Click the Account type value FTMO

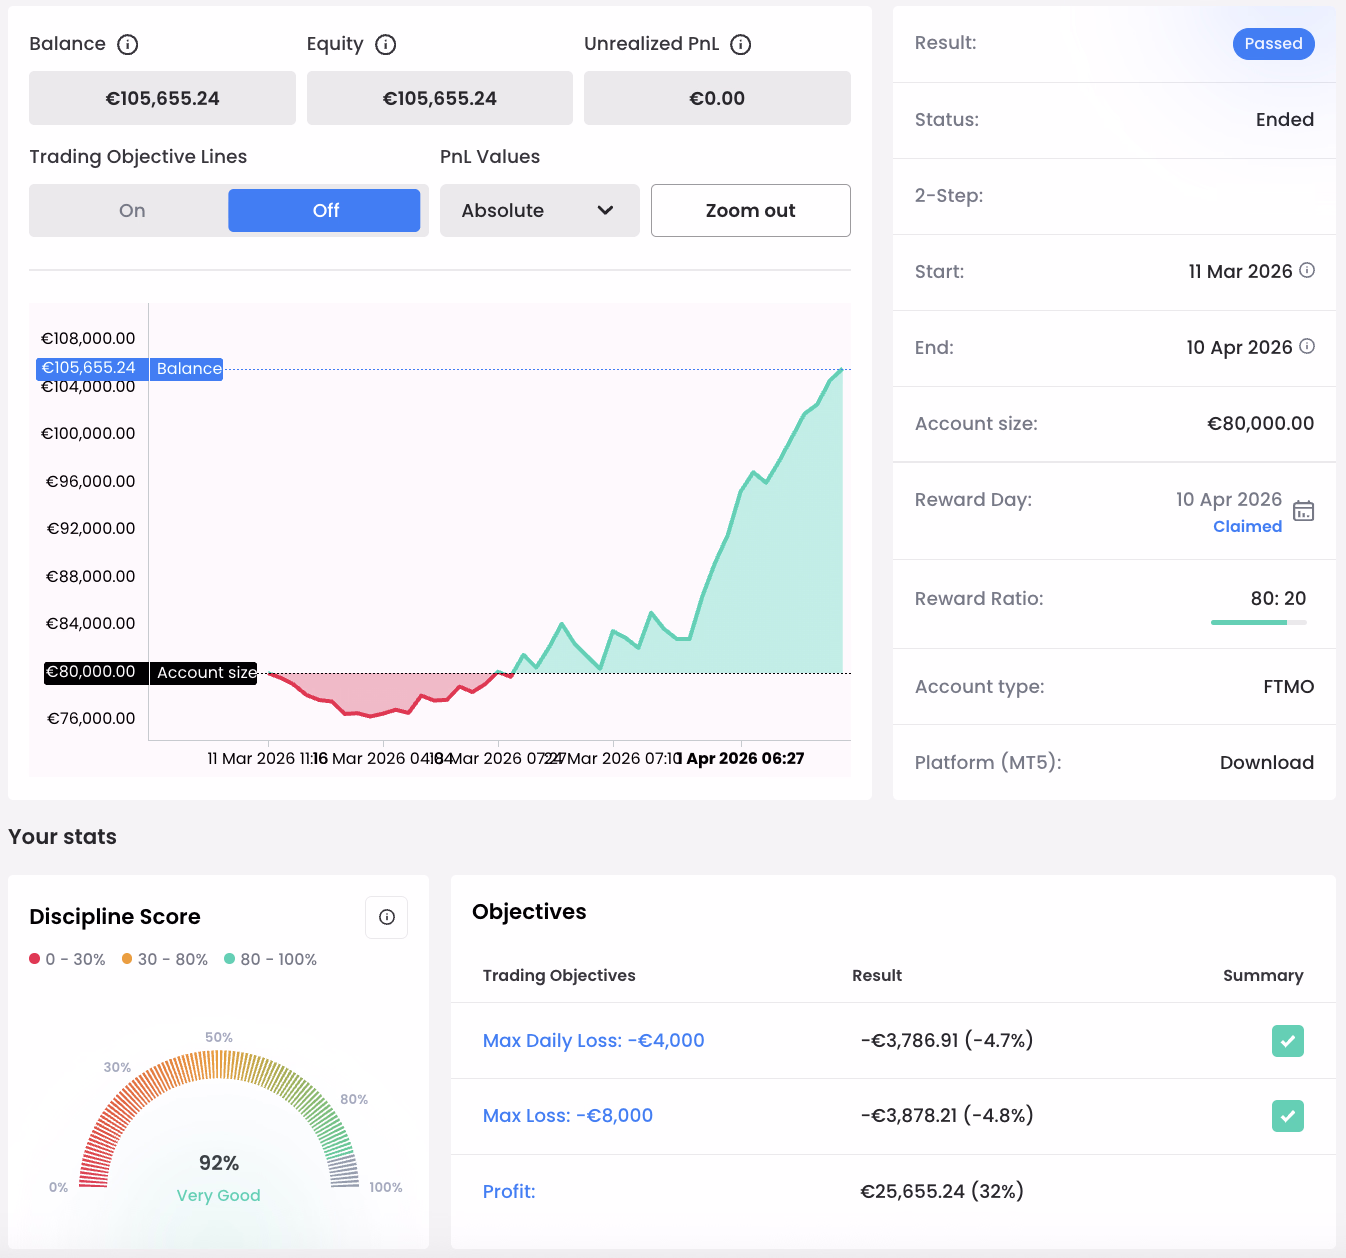1289,687
